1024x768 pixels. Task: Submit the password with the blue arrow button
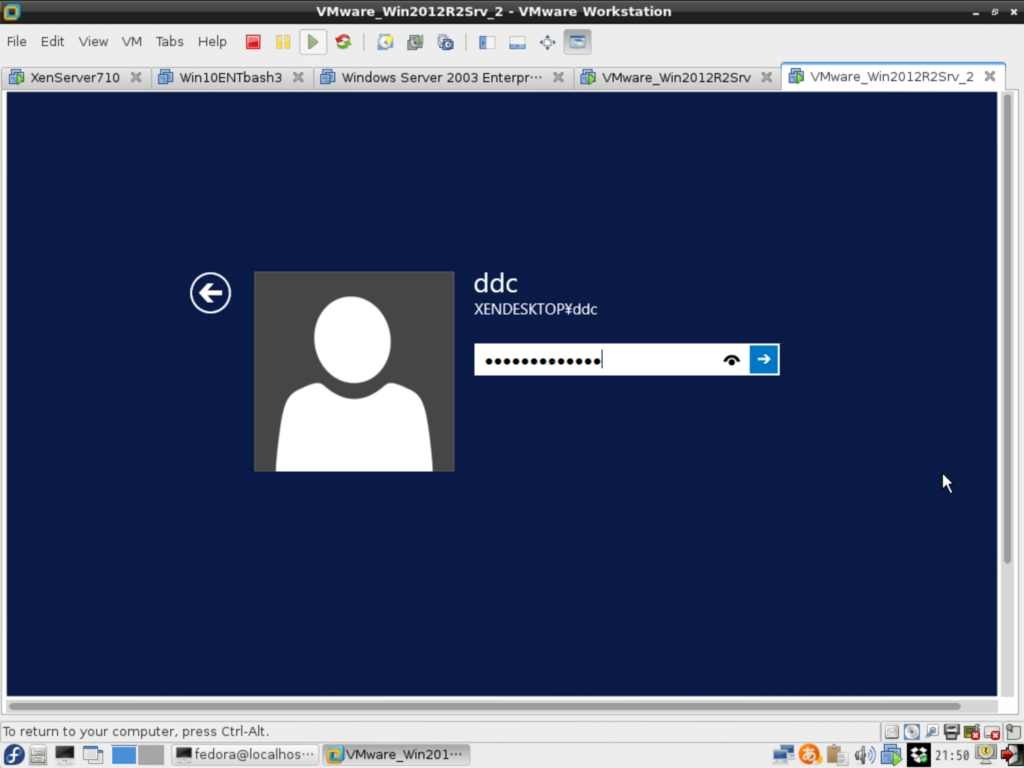[x=763, y=359]
